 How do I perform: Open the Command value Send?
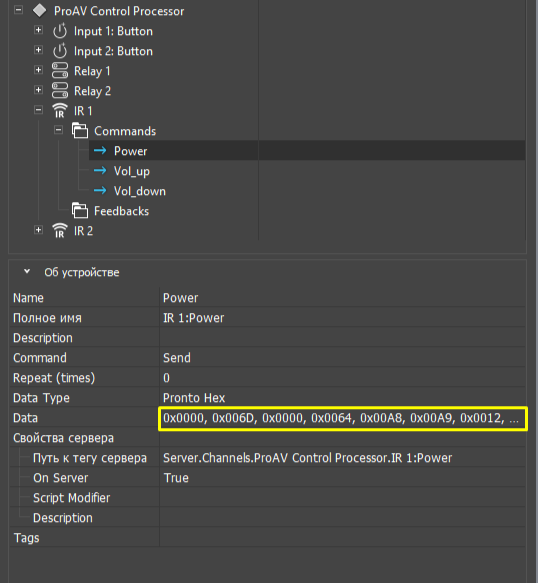coord(342,358)
